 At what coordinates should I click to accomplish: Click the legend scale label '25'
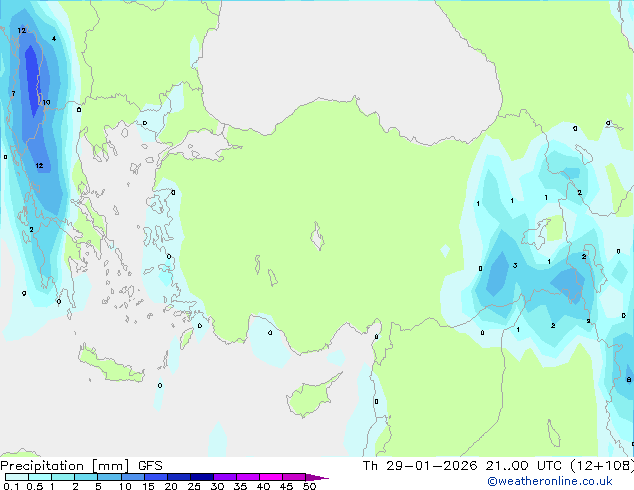coord(194,486)
